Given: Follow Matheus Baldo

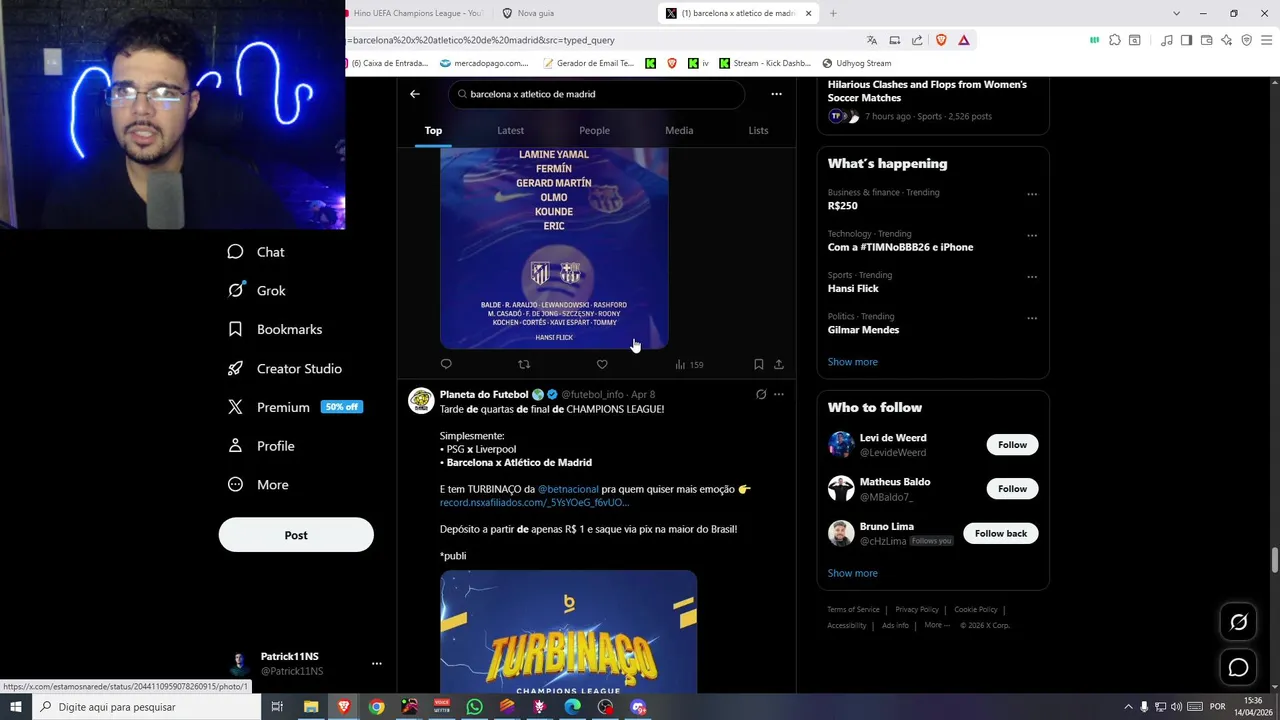Looking at the screenshot, I should [x=1012, y=489].
